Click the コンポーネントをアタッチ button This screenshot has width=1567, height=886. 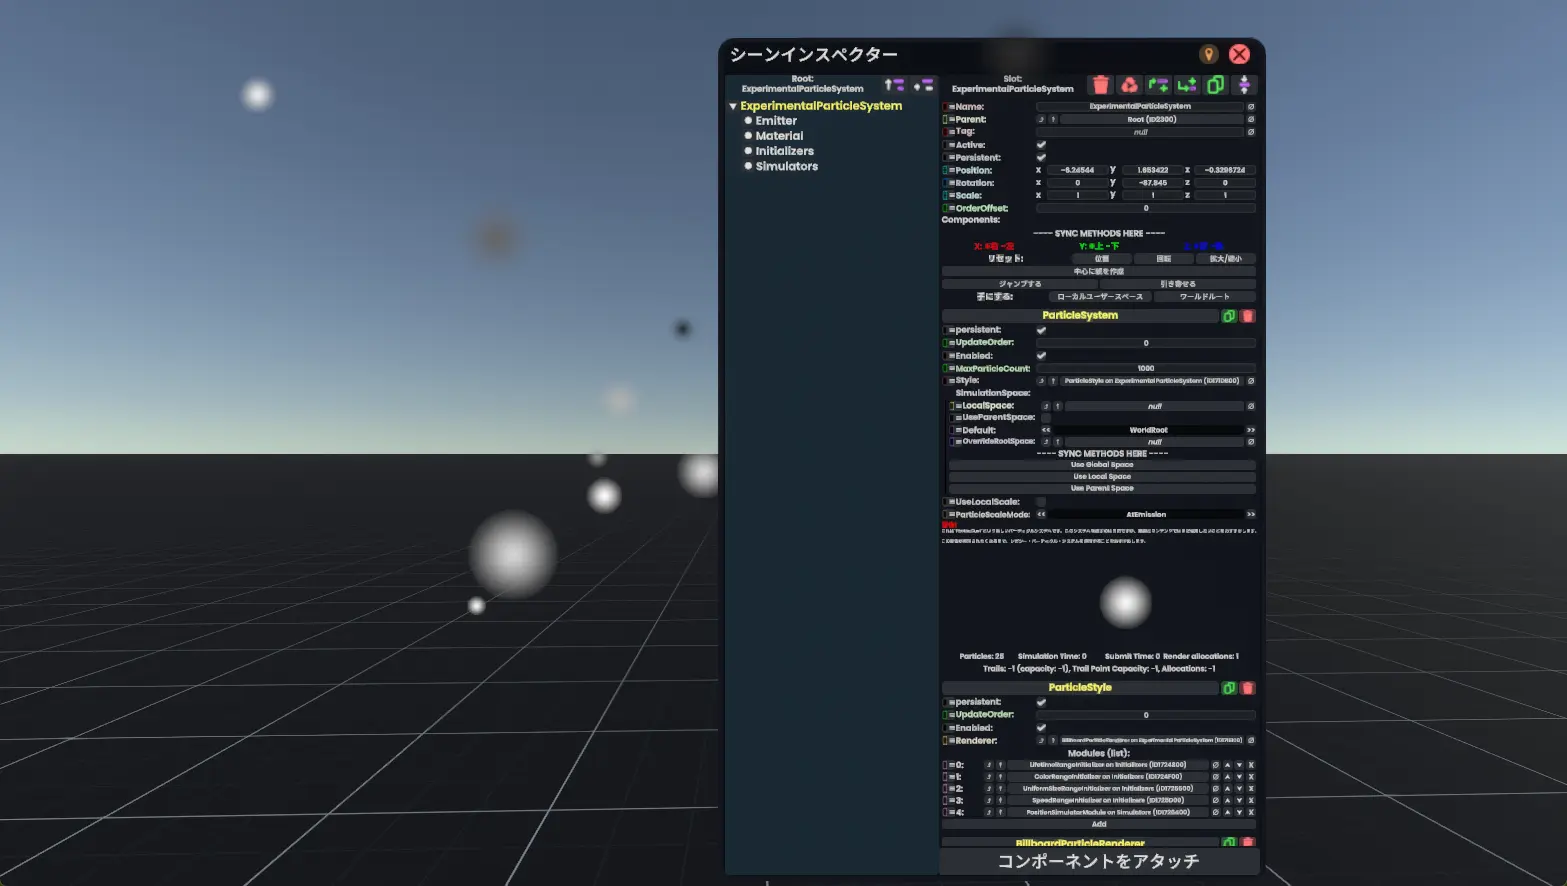coord(1098,861)
